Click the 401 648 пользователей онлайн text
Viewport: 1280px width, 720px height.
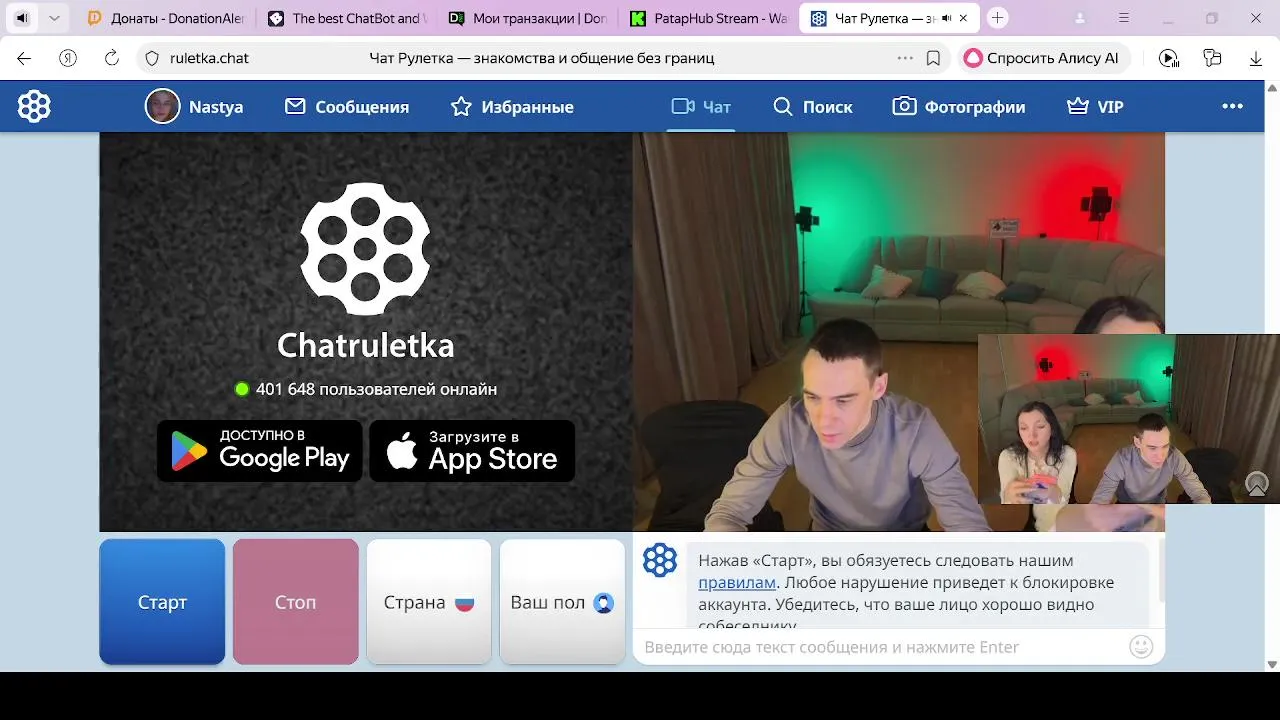(376, 389)
